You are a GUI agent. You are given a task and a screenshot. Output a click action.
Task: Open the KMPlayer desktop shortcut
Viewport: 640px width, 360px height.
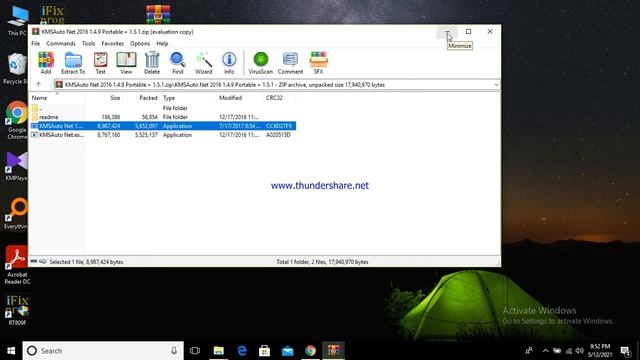[x=16, y=166]
